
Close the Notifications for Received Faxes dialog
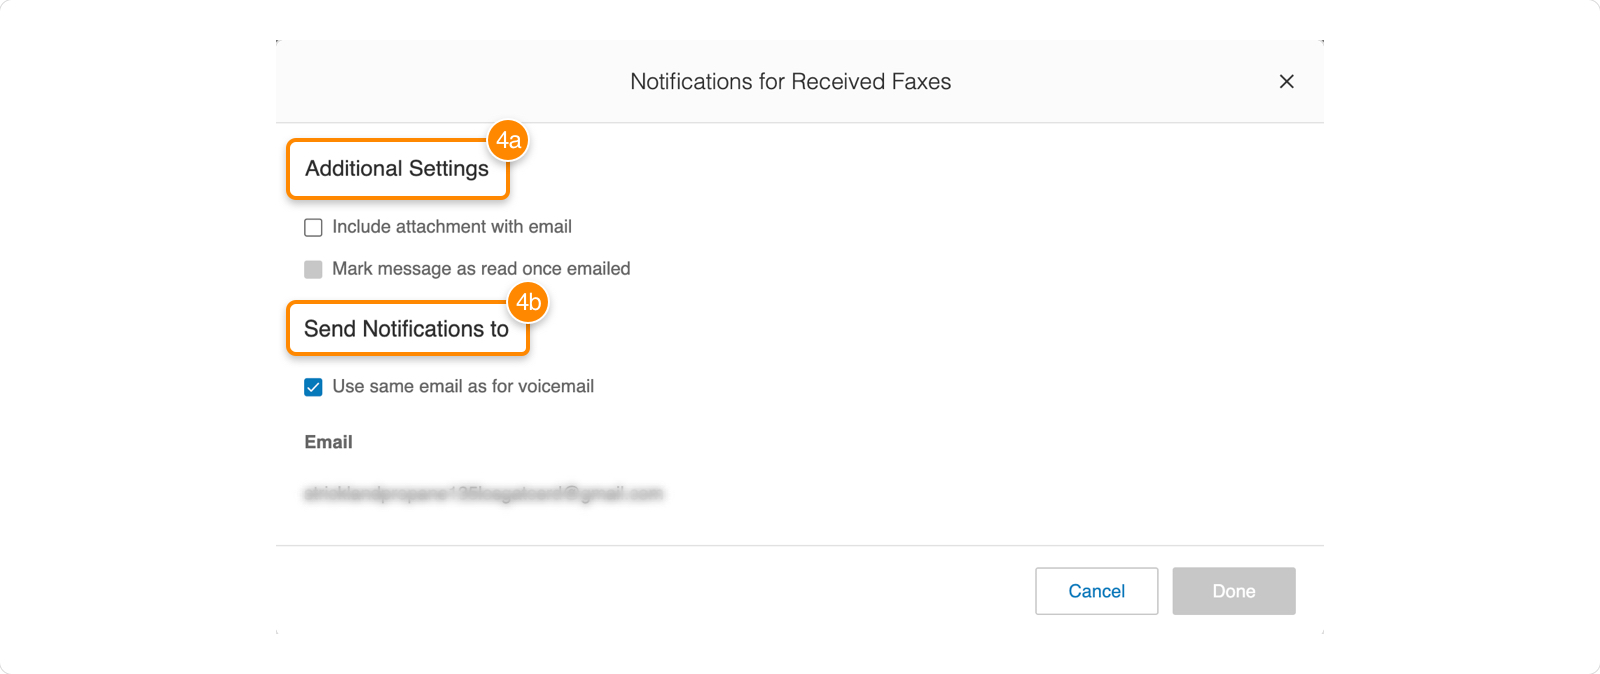pyautogui.click(x=1287, y=82)
